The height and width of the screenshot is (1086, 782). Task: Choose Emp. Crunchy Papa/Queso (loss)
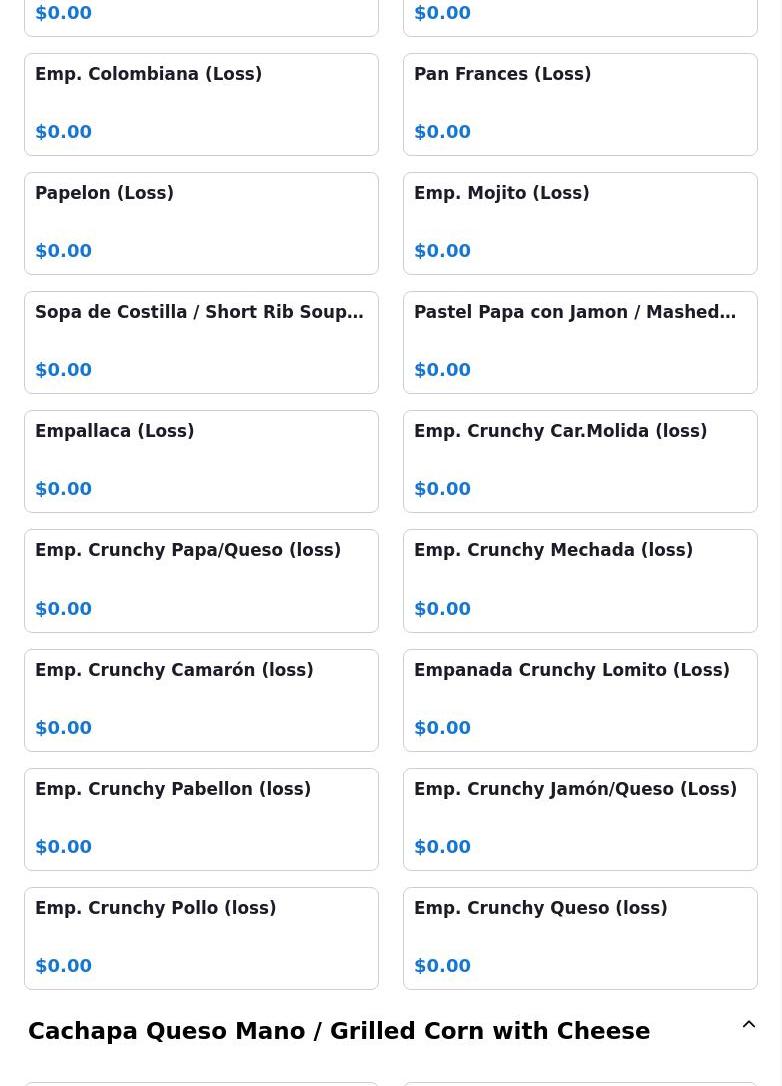[x=202, y=581]
